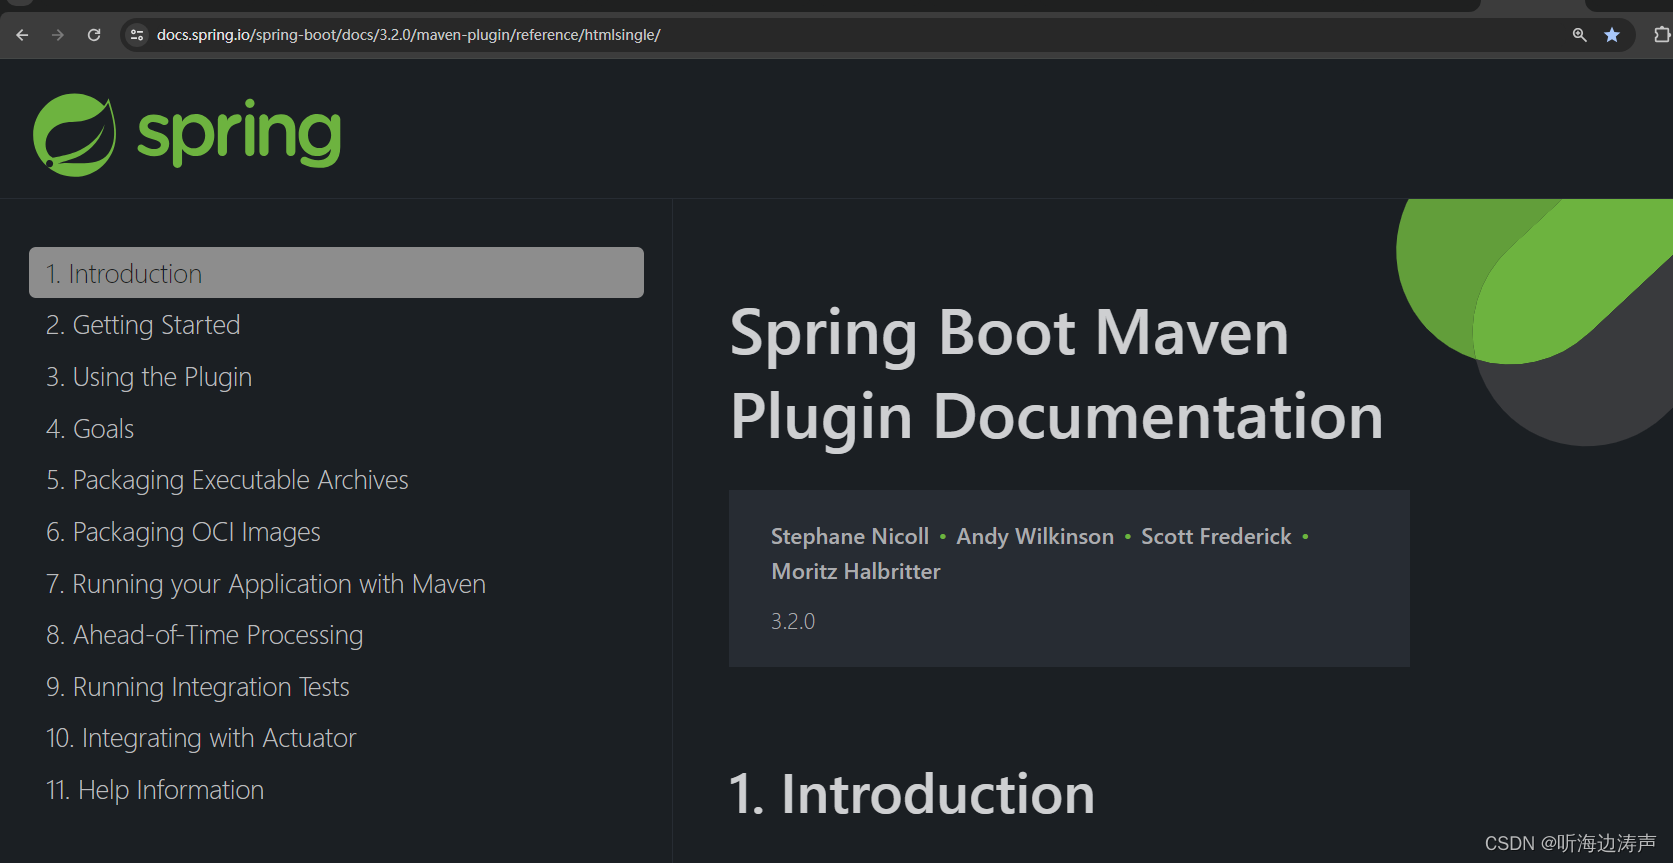This screenshot has width=1673, height=863.
Task: Open 7. Running your Application with Maven
Action: click(266, 584)
